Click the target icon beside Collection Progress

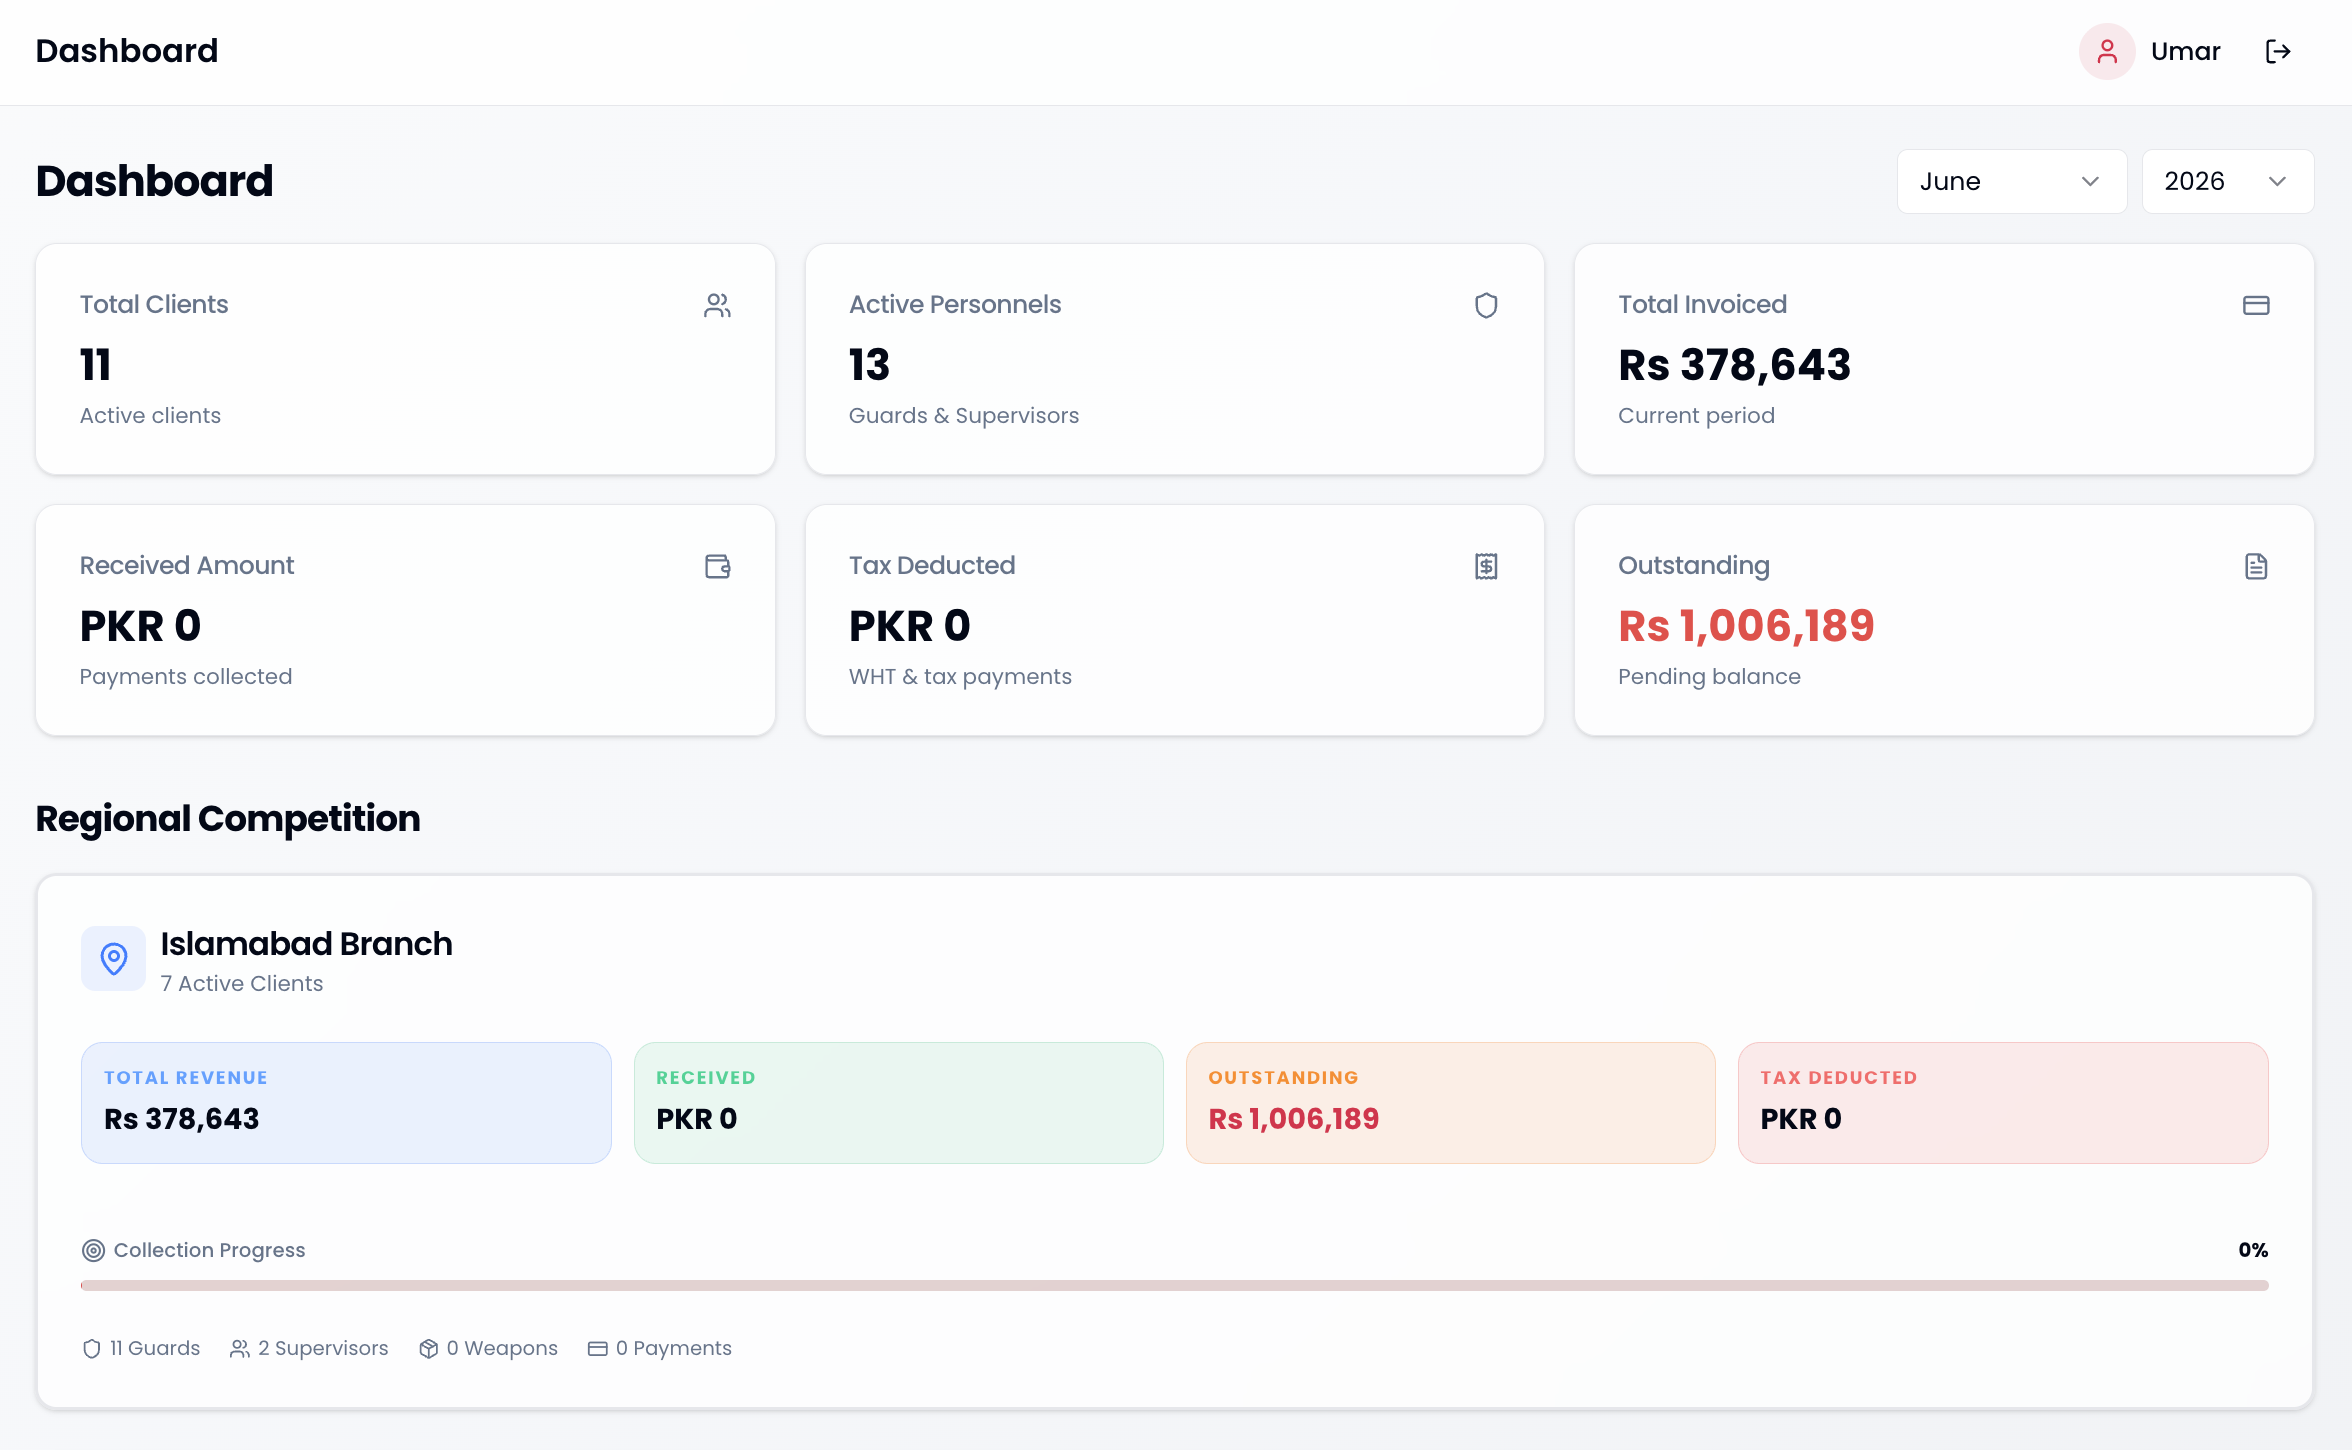[93, 1250]
